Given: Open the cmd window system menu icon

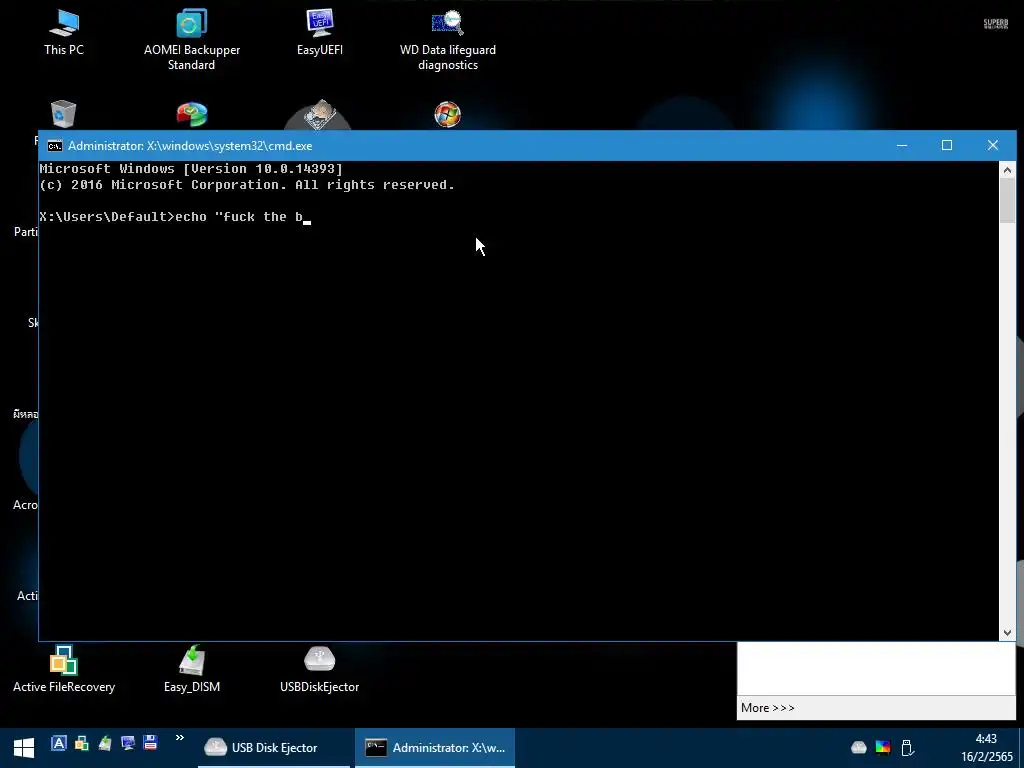Looking at the screenshot, I should [x=55, y=146].
